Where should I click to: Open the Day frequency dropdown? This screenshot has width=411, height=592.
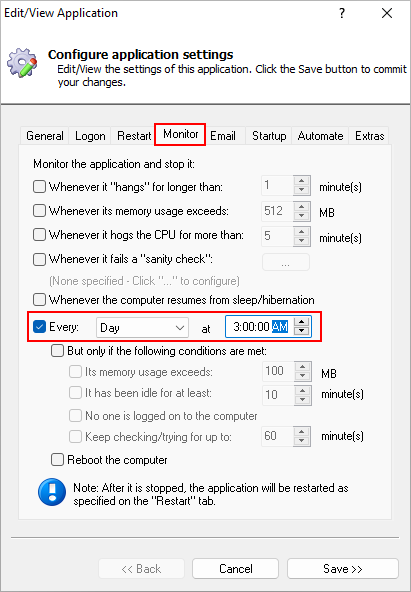click(x=142, y=327)
